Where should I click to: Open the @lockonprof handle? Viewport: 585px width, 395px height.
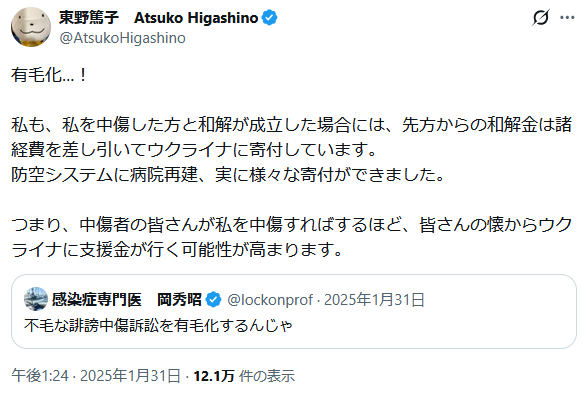tap(270, 300)
